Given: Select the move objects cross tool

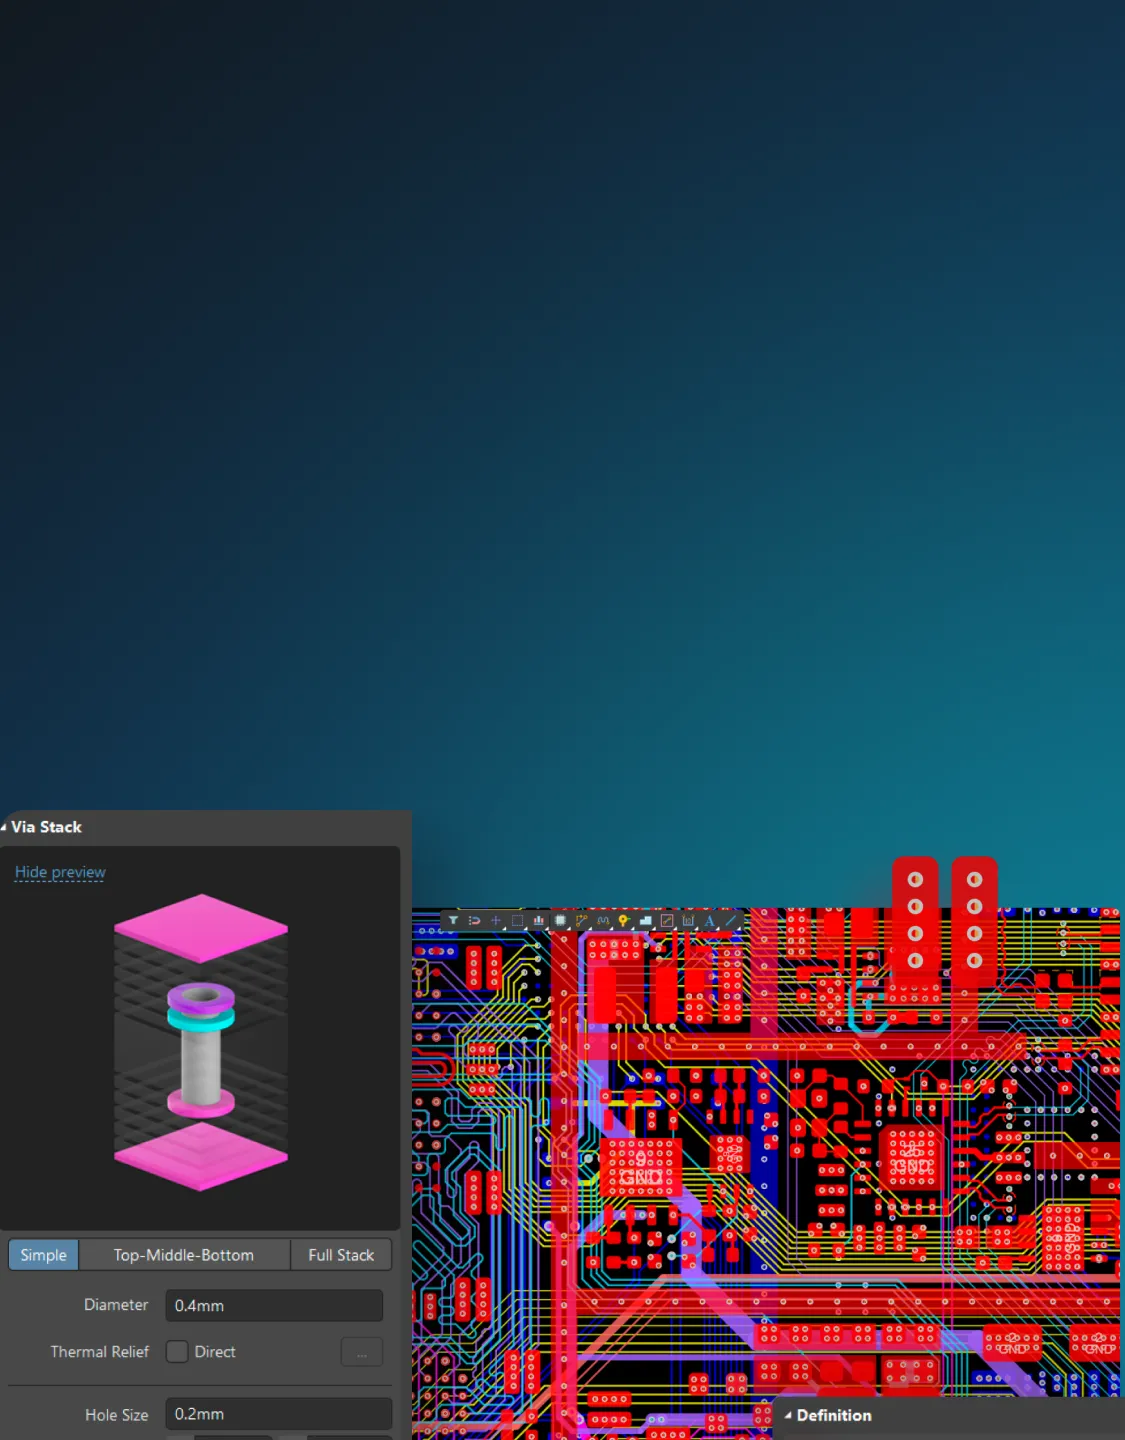Looking at the screenshot, I should [496, 920].
